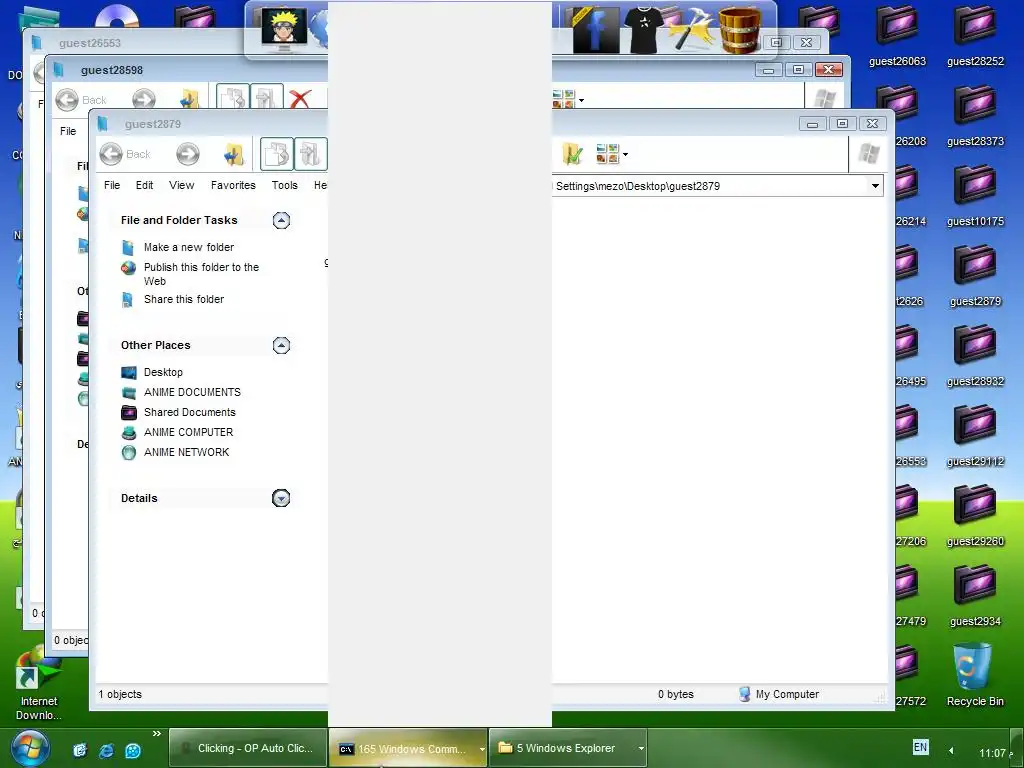Open ANIME DOCUMENTS link

click(x=192, y=392)
